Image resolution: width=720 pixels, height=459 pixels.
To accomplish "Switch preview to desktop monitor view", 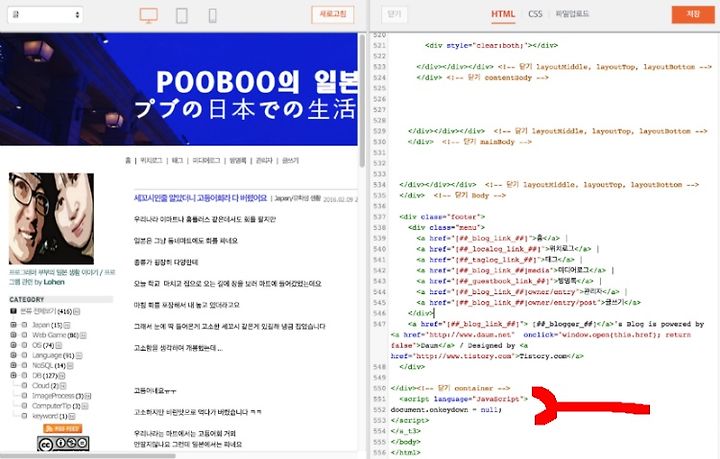I will tap(149, 15).
